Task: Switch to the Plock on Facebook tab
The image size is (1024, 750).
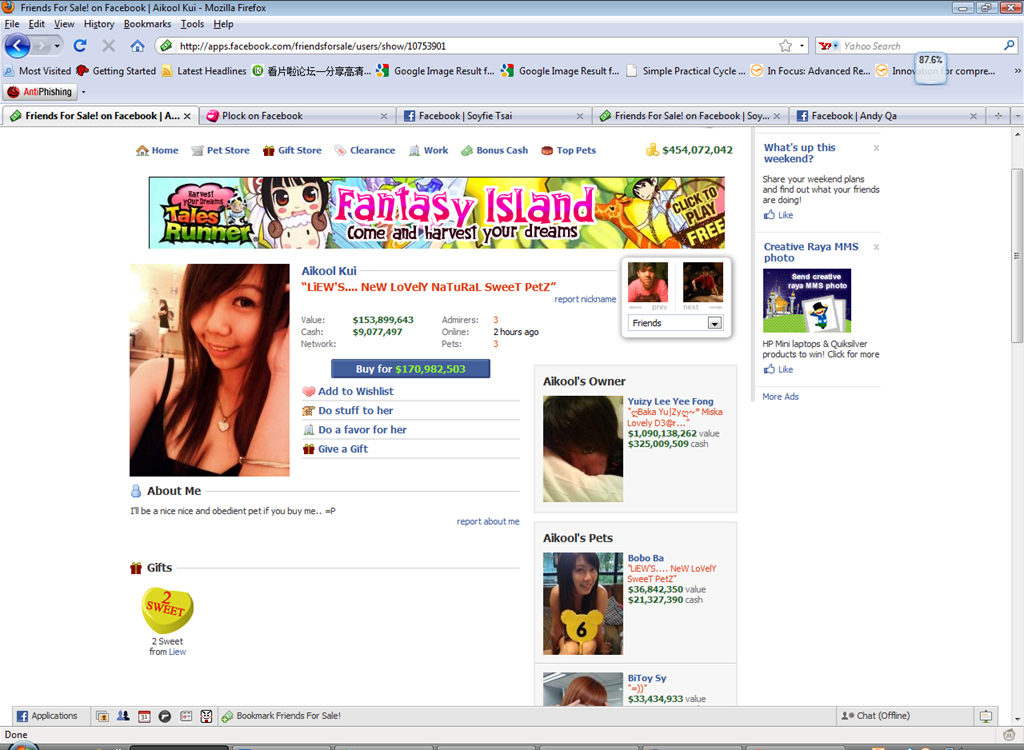Action: coord(296,116)
